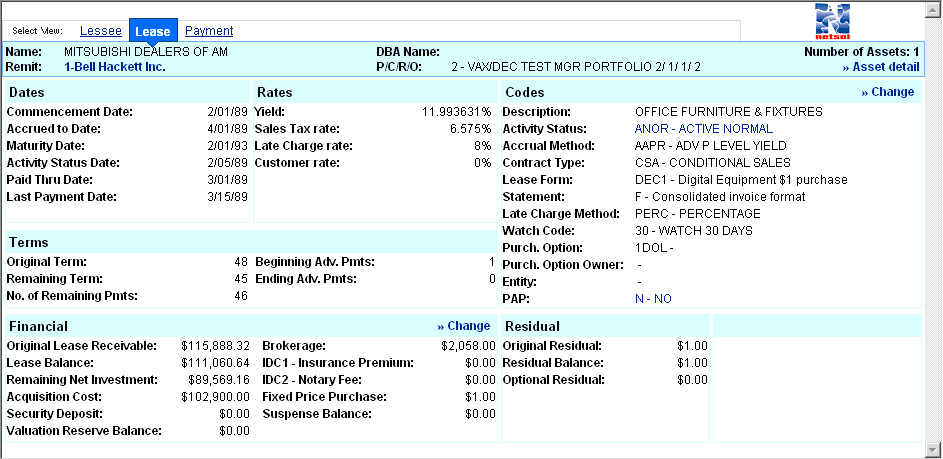
Task: Click the Change link in Financial section
Action: pyautogui.click(x=464, y=326)
